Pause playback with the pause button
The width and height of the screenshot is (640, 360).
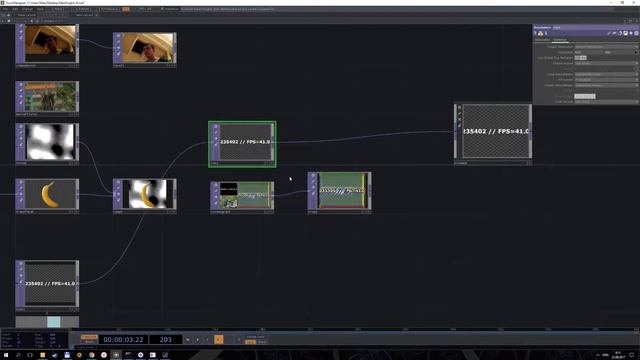click(x=198, y=340)
